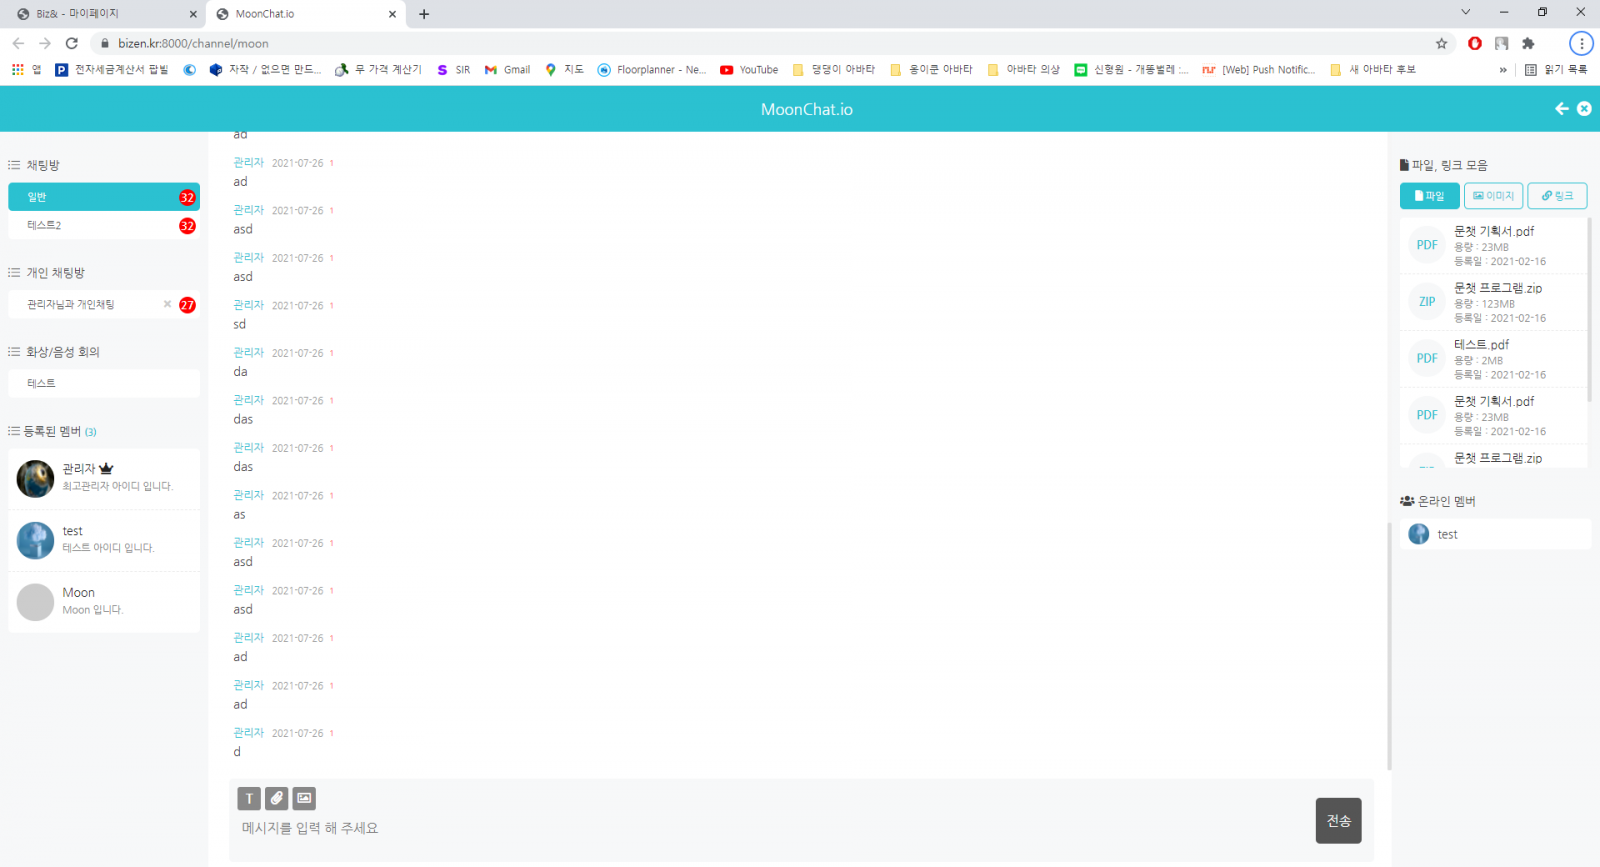Open the YouTube bookmark
Screen dimensions: 1600x867
(749, 70)
